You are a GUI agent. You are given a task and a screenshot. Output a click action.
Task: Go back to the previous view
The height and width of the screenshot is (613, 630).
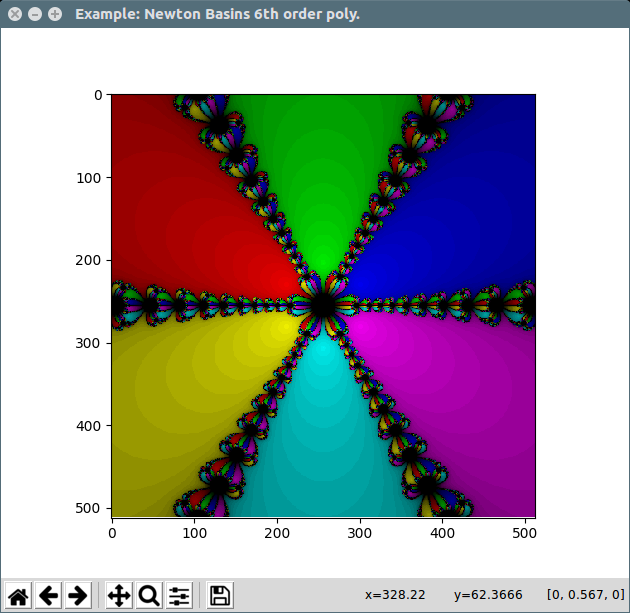pyautogui.click(x=48, y=596)
